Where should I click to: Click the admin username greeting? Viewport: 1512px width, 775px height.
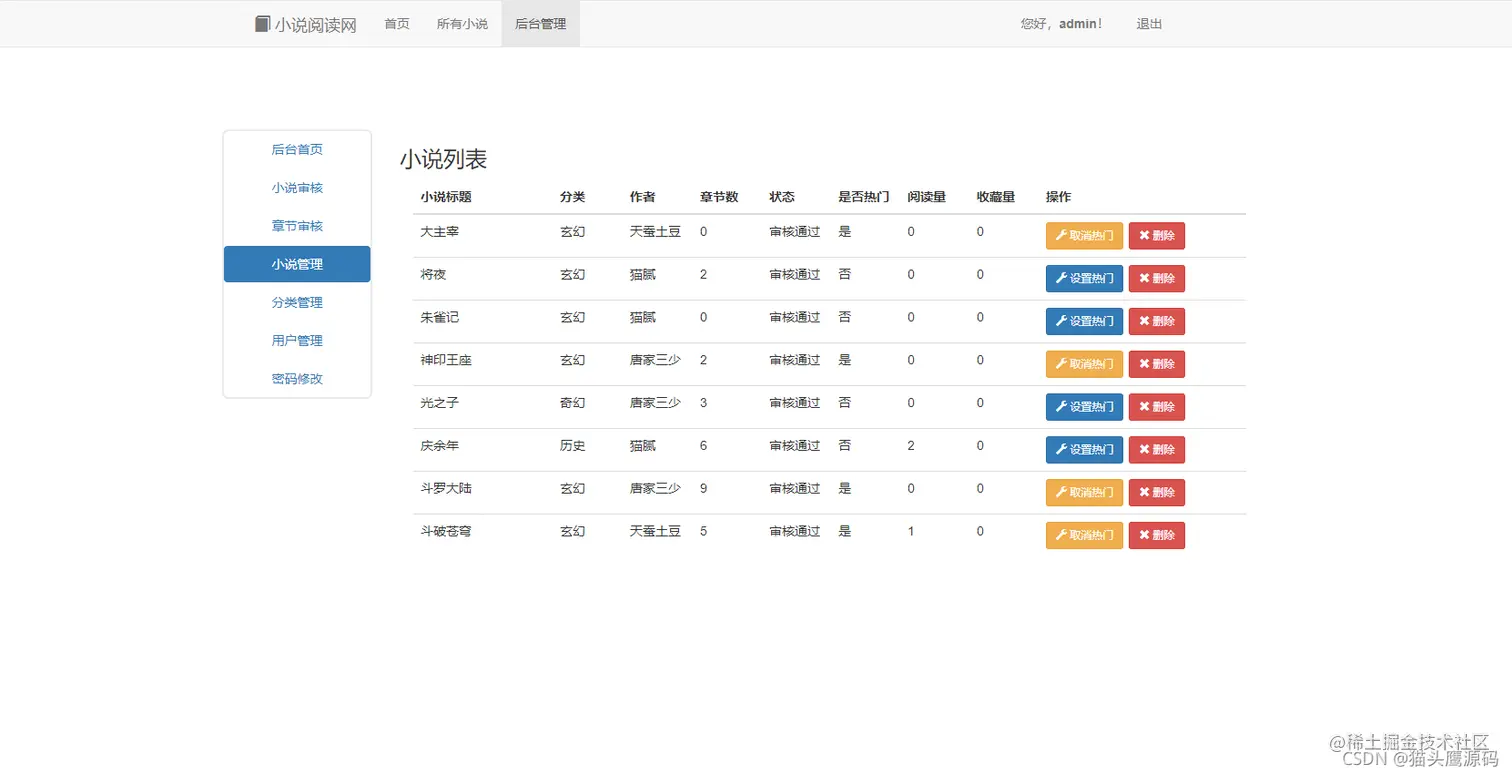[1061, 24]
